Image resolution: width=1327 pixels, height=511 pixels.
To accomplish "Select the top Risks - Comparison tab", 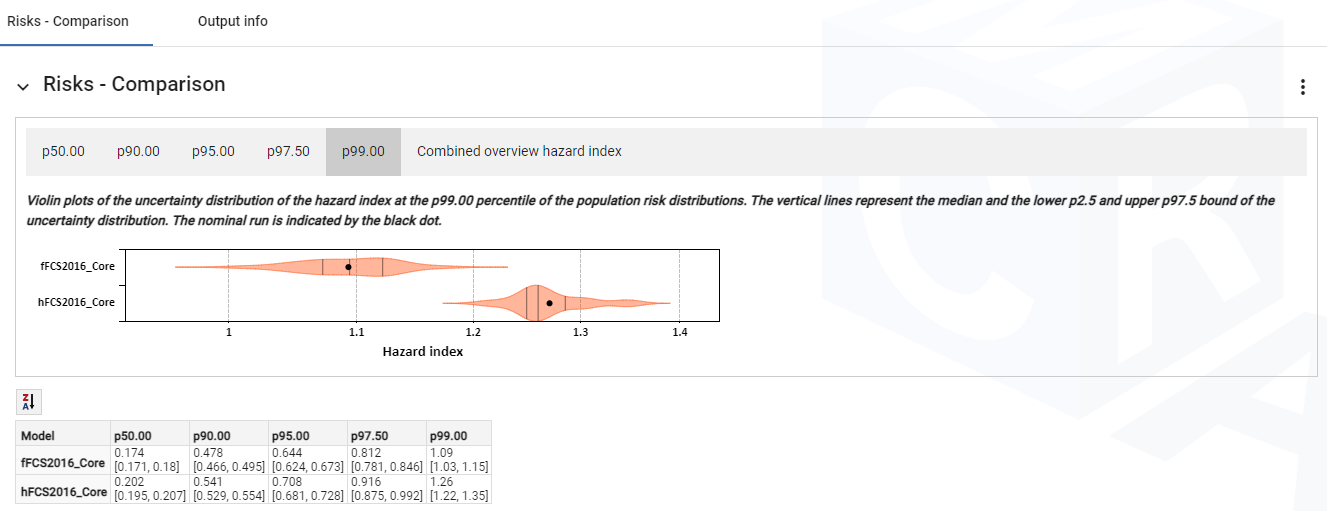I will (68, 21).
